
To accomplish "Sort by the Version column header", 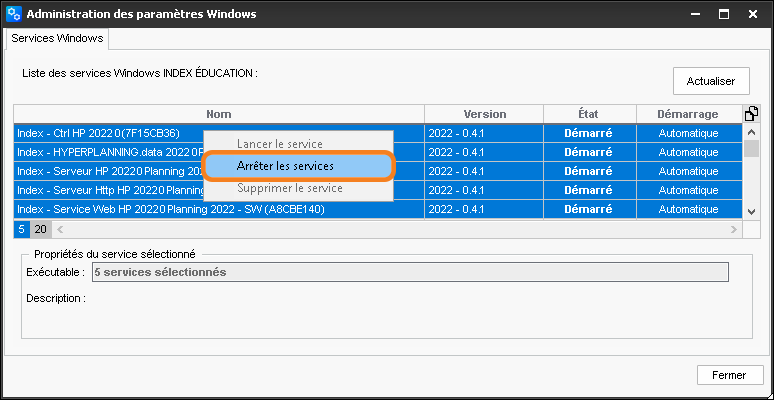I will point(484,114).
